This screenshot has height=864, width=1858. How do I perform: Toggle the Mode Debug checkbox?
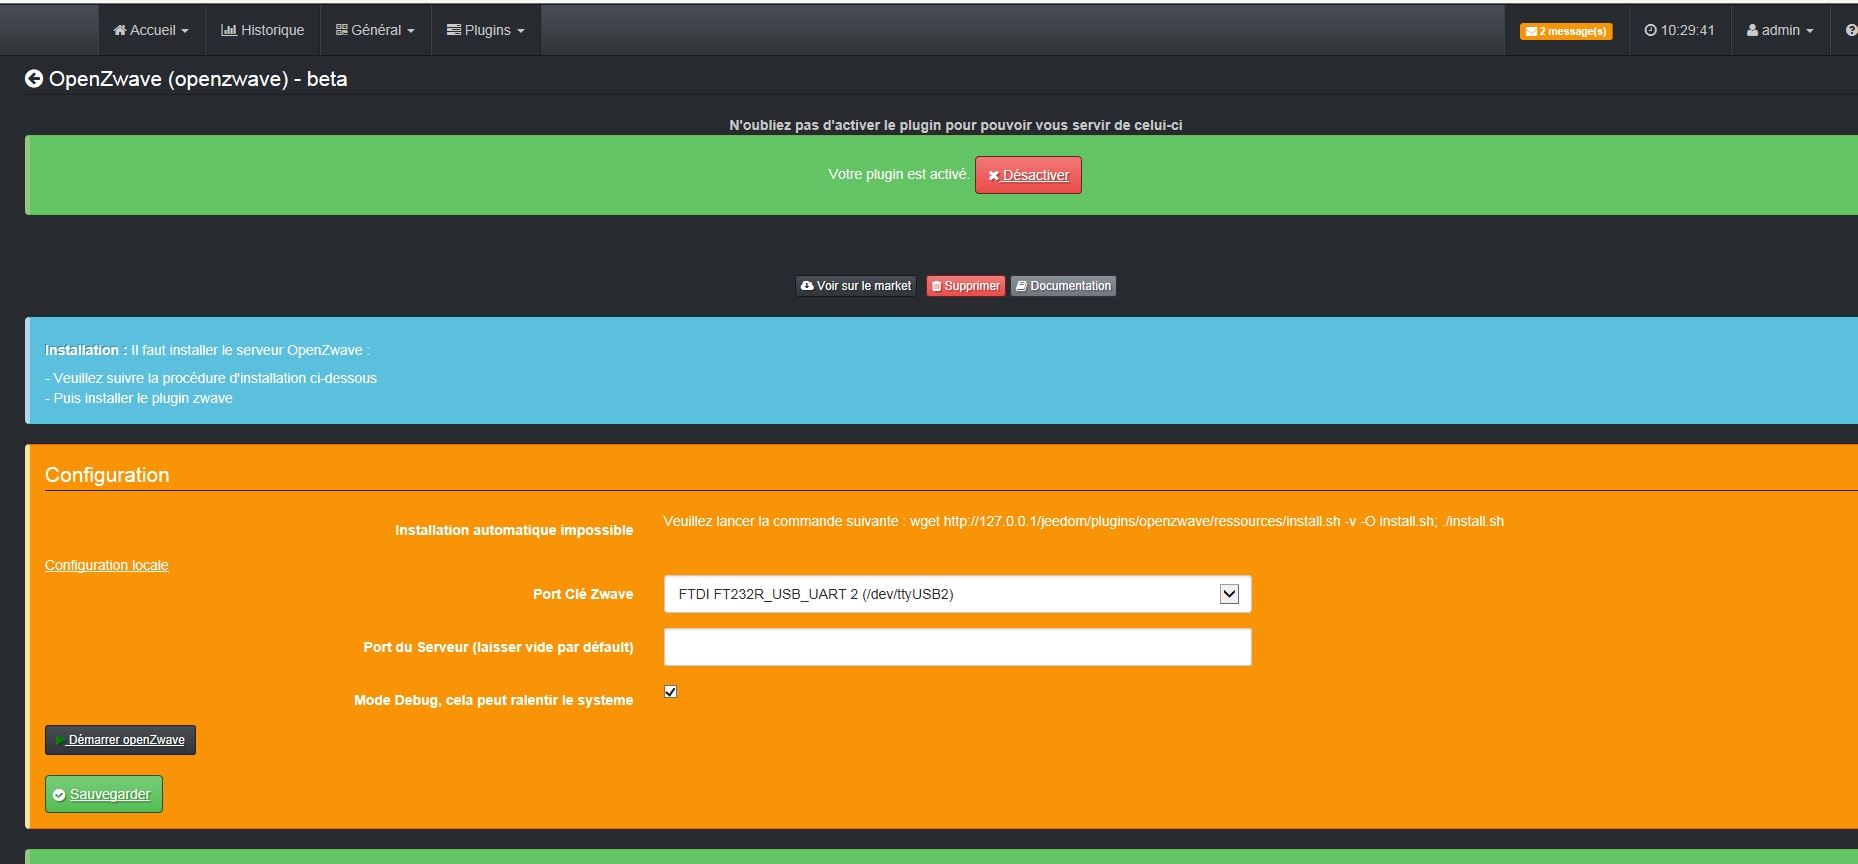670,691
